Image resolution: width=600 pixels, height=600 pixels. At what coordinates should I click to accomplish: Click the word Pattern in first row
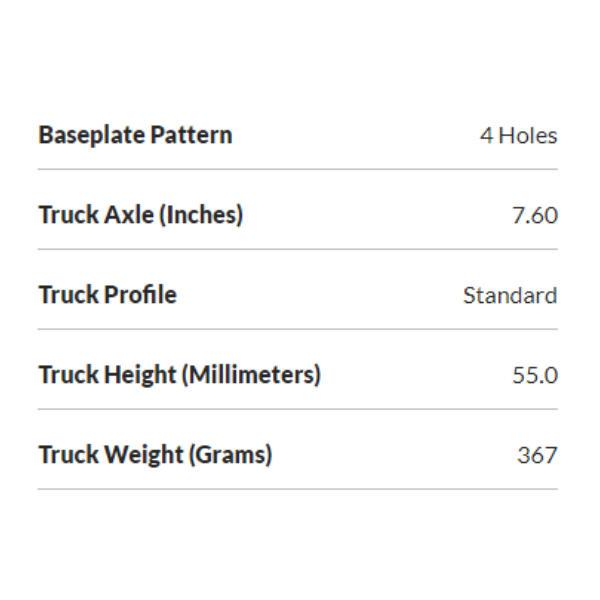tap(191, 135)
